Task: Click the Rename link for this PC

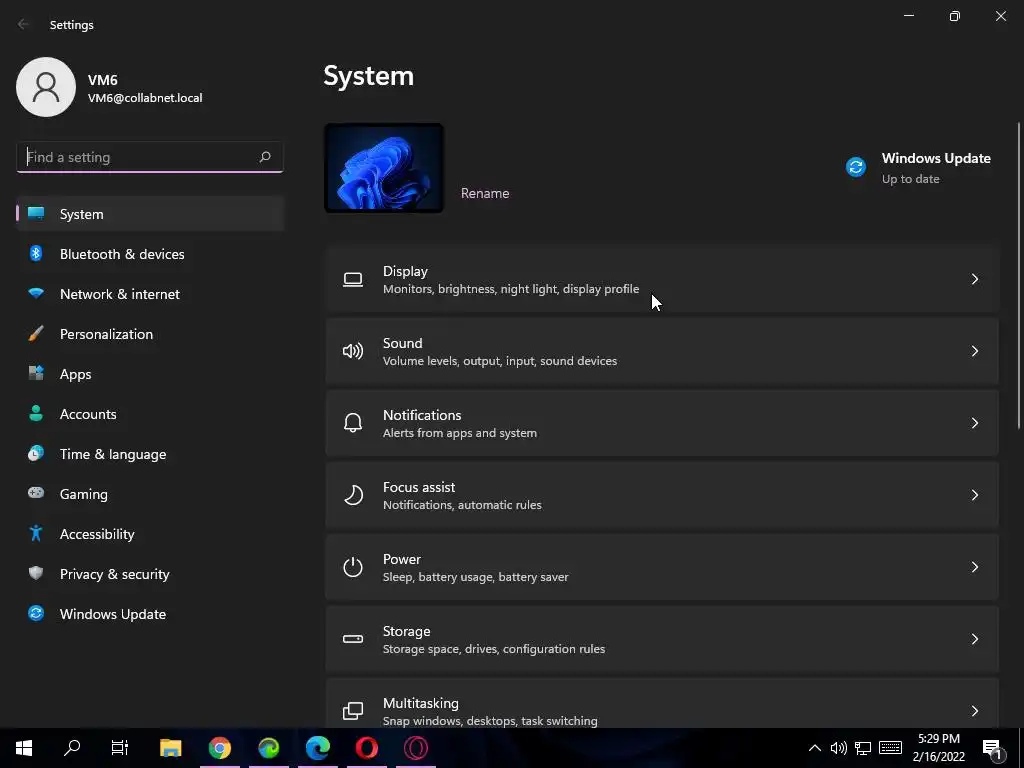Action: click(485, 193)
